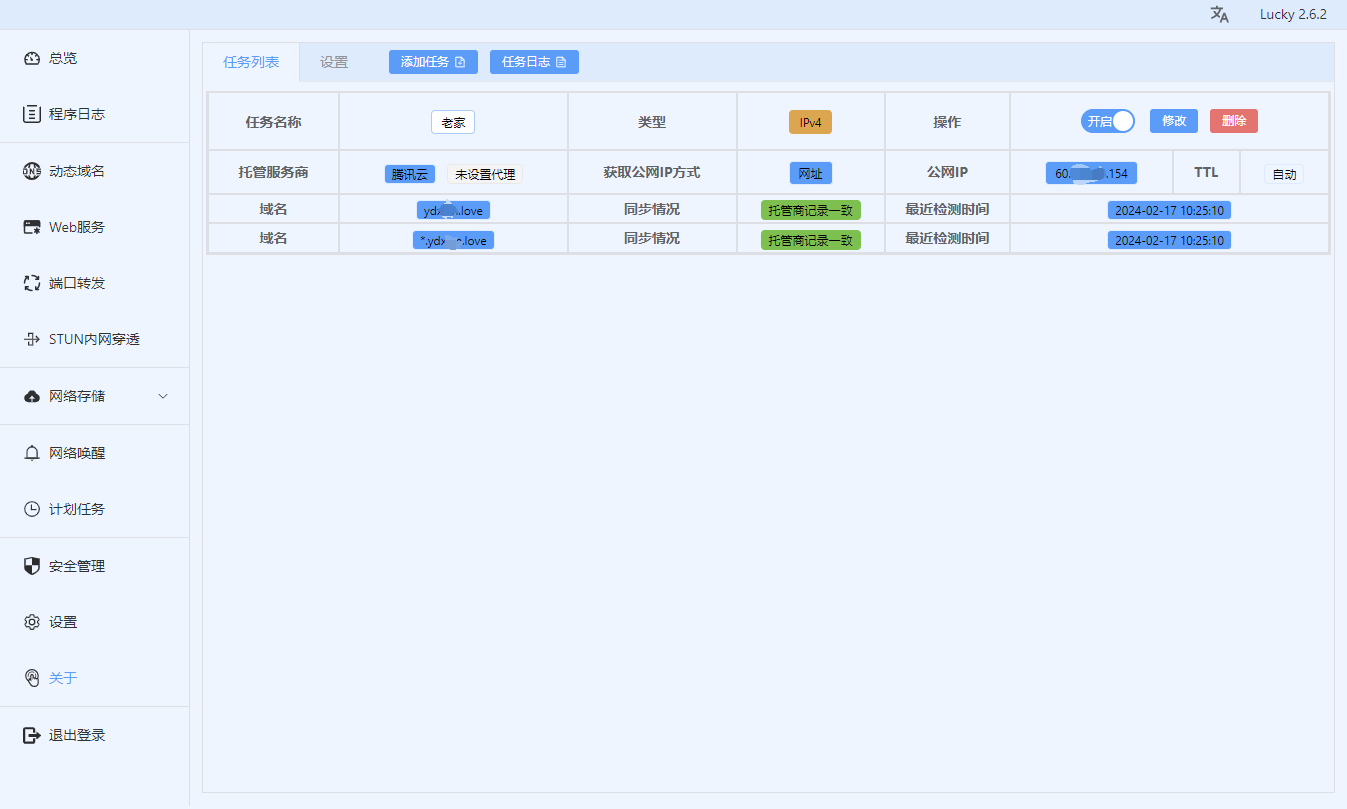
Task: Switch to the 设置 tab at top
Action: (x=334, y=62)
